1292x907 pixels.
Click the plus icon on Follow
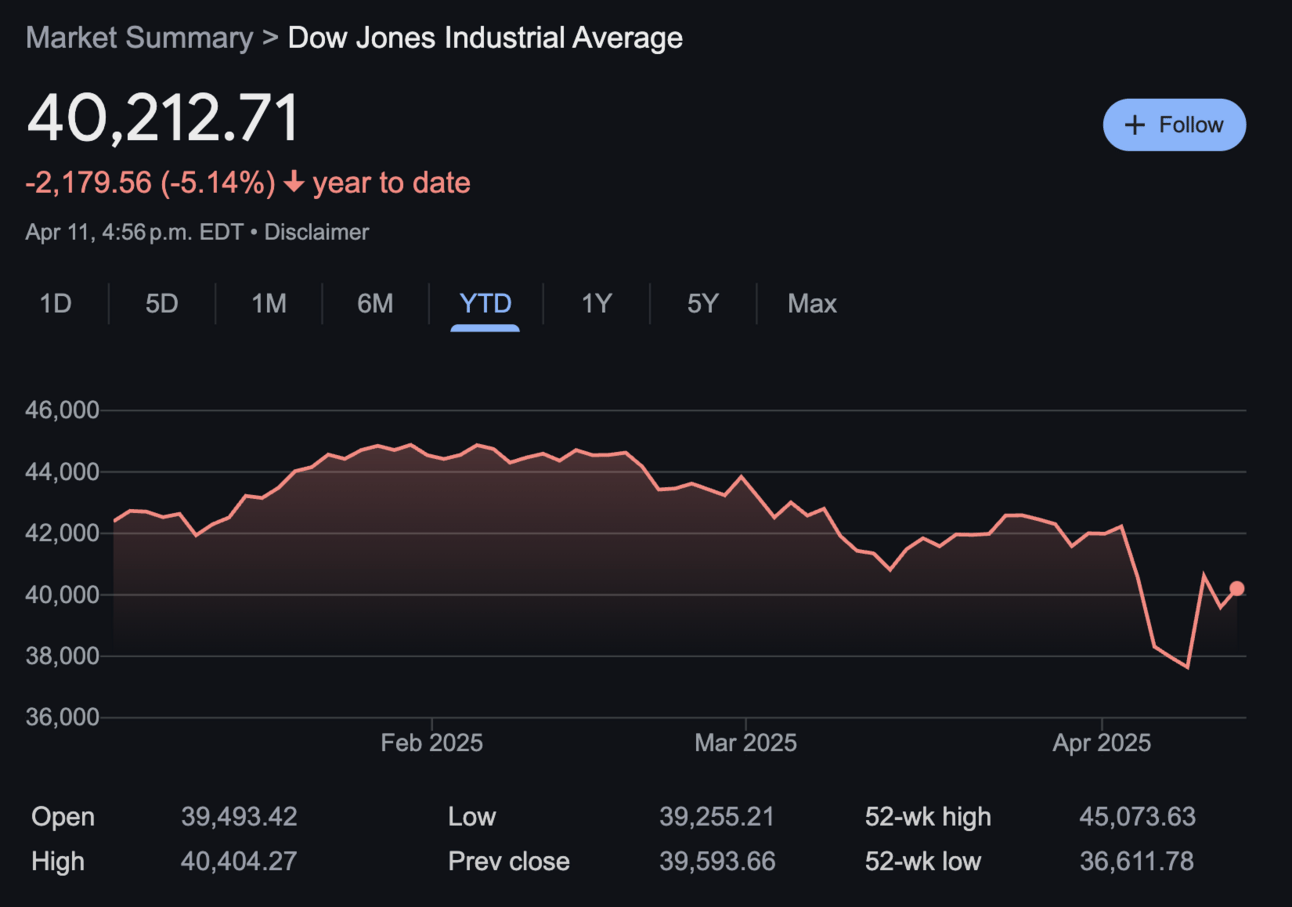click(1134, 125)
